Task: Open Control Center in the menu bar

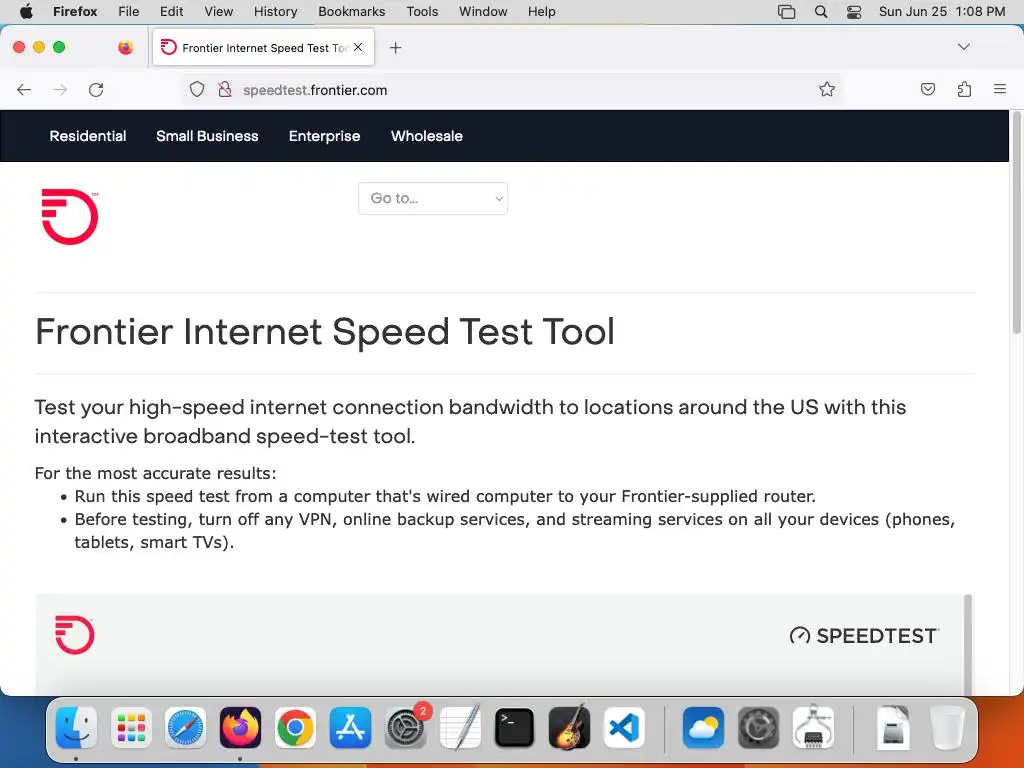Action: [854, 12]
